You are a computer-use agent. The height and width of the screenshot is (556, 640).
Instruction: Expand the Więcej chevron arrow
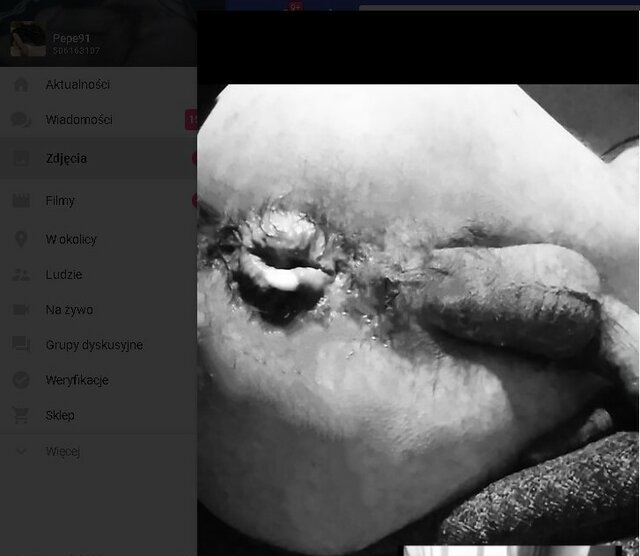click(20, 451)
